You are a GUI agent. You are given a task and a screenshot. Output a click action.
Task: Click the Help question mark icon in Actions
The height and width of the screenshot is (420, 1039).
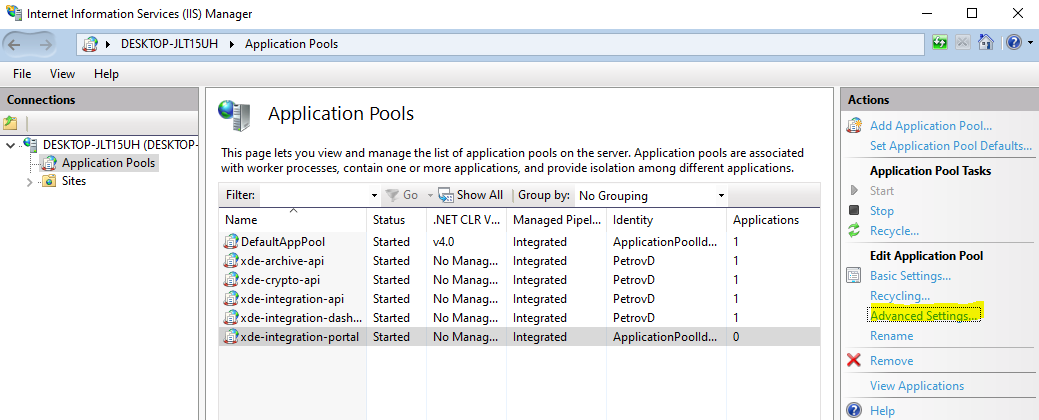855,410
